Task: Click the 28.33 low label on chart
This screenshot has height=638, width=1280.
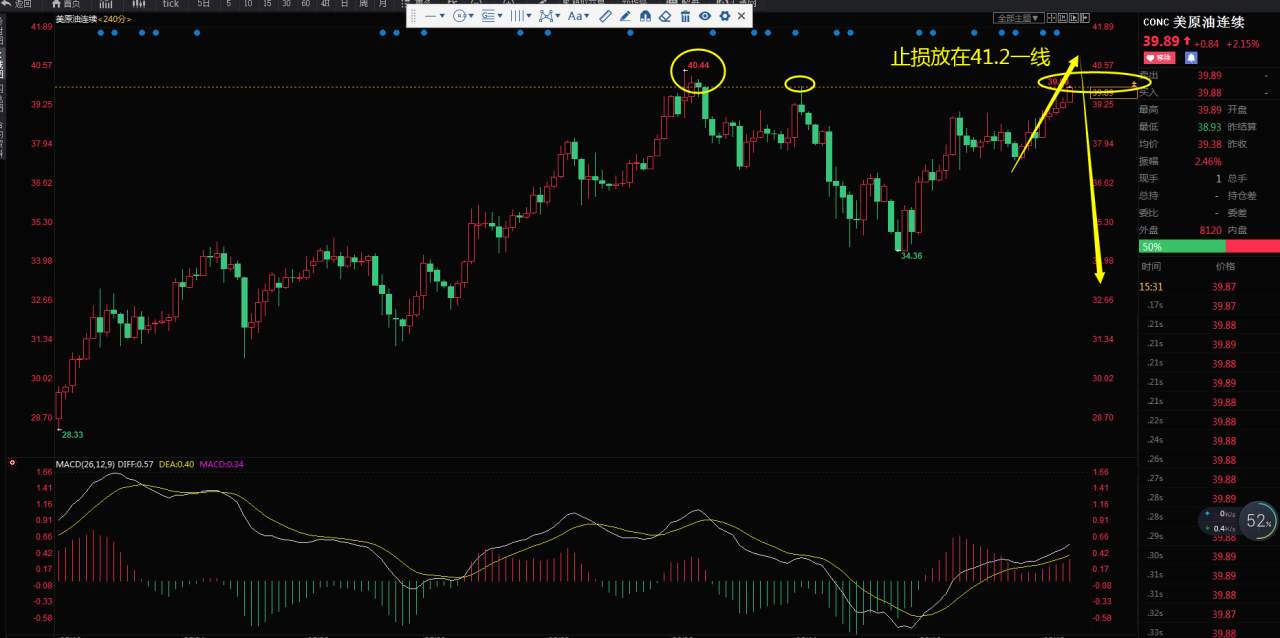Action: pyautogui.click(x=72, y=435)
